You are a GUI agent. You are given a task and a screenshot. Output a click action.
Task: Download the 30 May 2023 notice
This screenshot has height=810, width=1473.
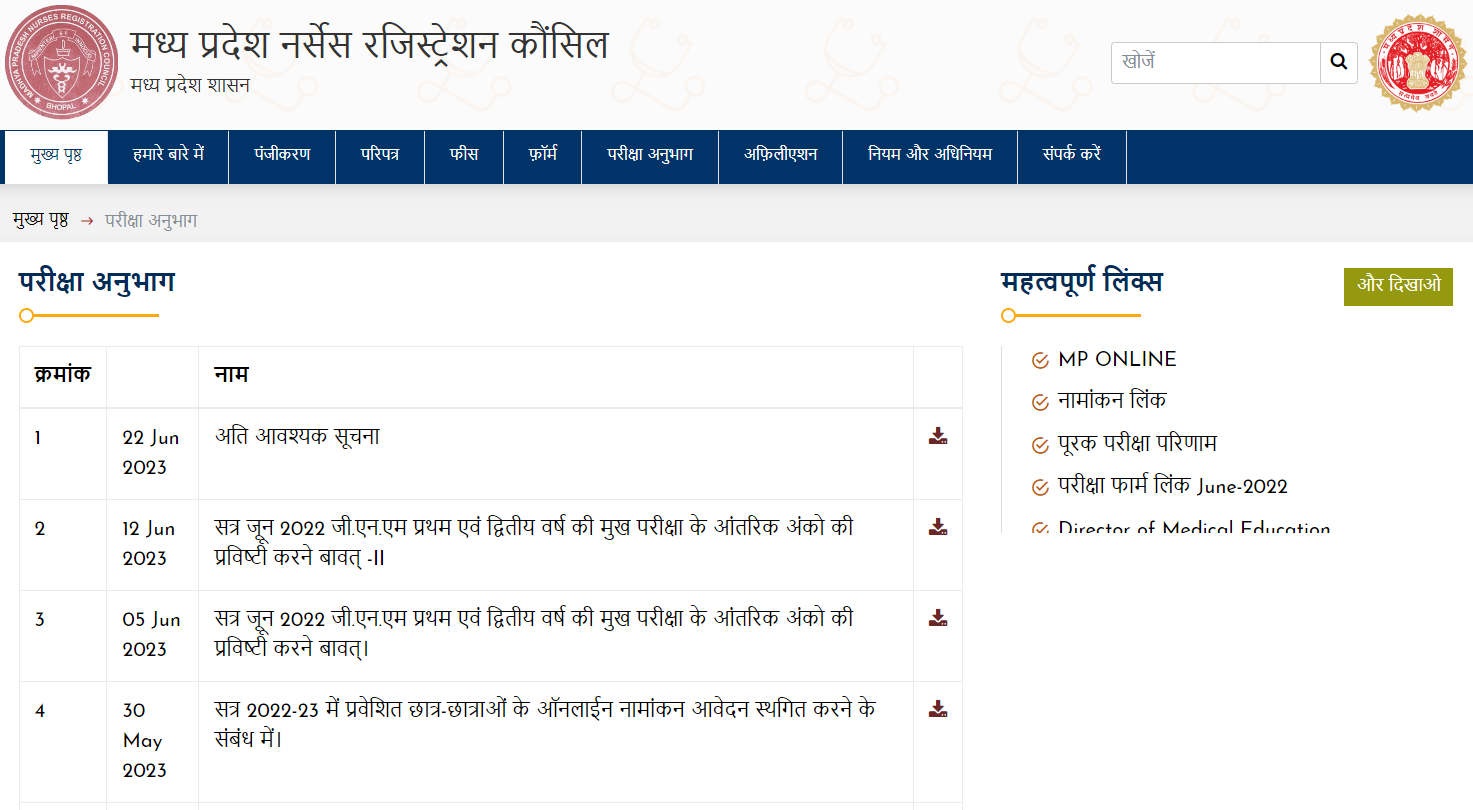tap(938, 709)
